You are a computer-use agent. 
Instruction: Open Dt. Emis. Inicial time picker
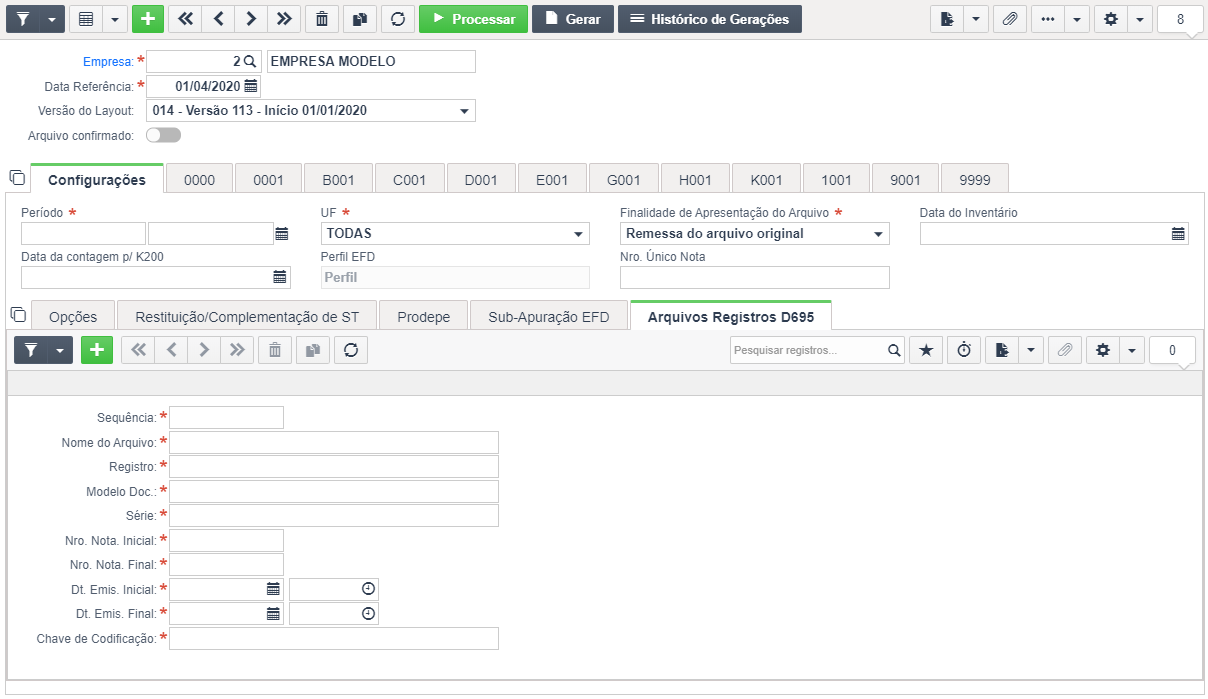pos(368,589)
